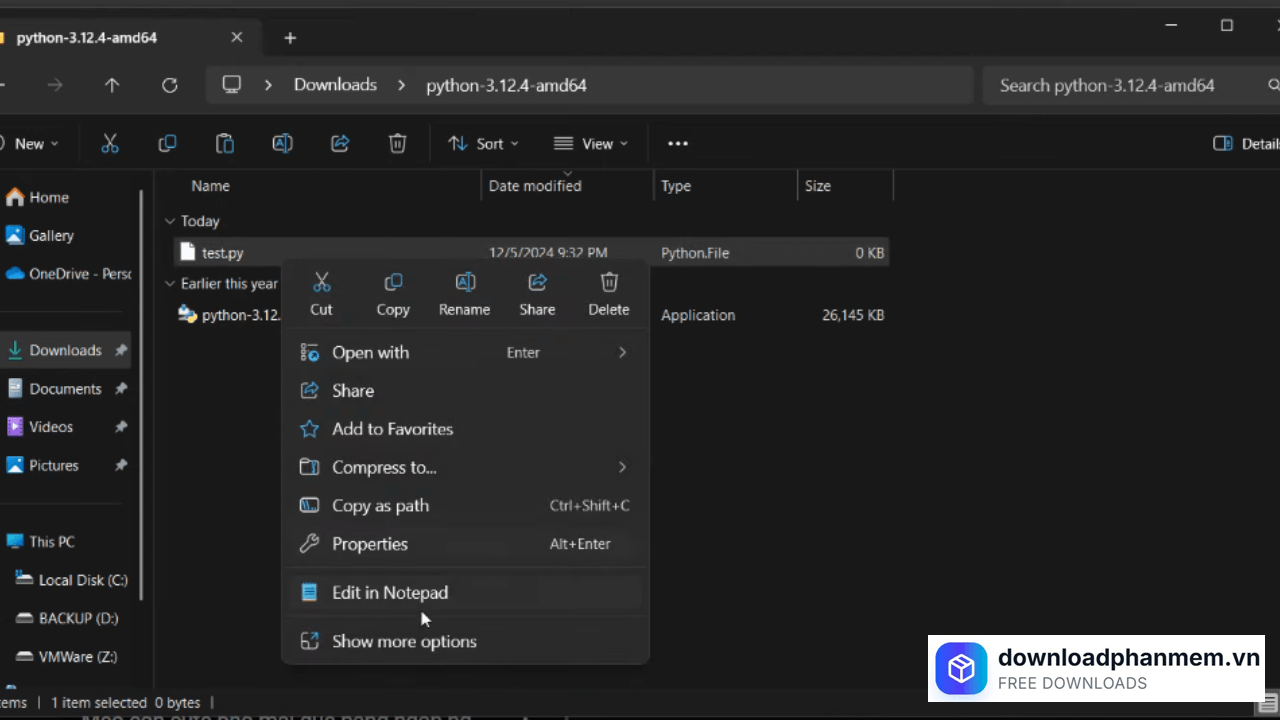Image resolution: width=1280 pixels, height=720 pixels.
Task: Sort by the Size column header
Action: click(818, 186)
